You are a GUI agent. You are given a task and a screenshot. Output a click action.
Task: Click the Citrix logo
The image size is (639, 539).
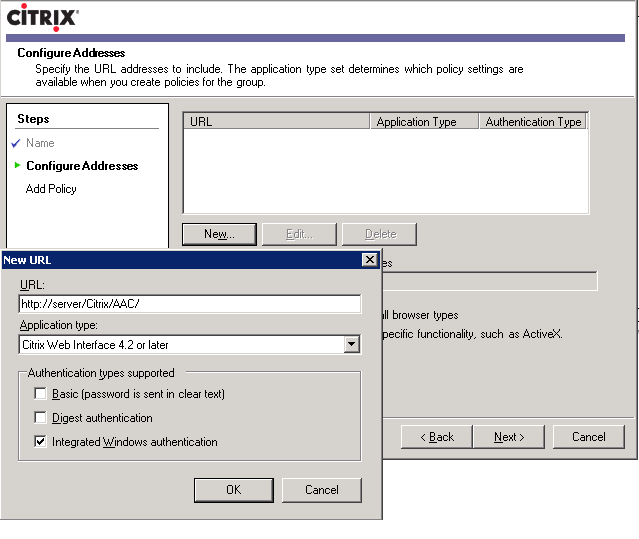(x=42, y=18)
